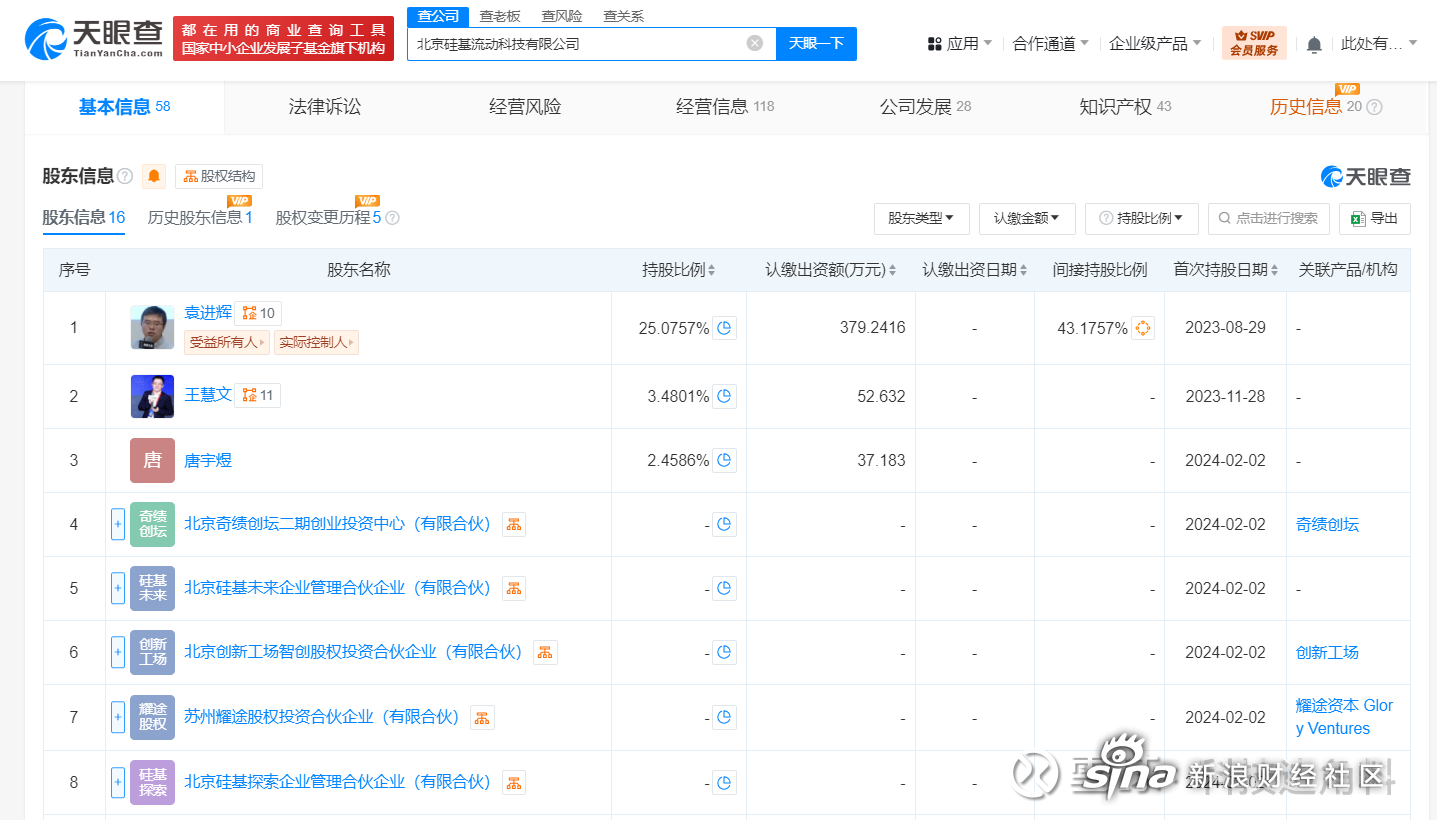Open pie chart icon in 苏州耀途股权 row
Viewport: 1437px width, 820px height.
pos(725,718)
